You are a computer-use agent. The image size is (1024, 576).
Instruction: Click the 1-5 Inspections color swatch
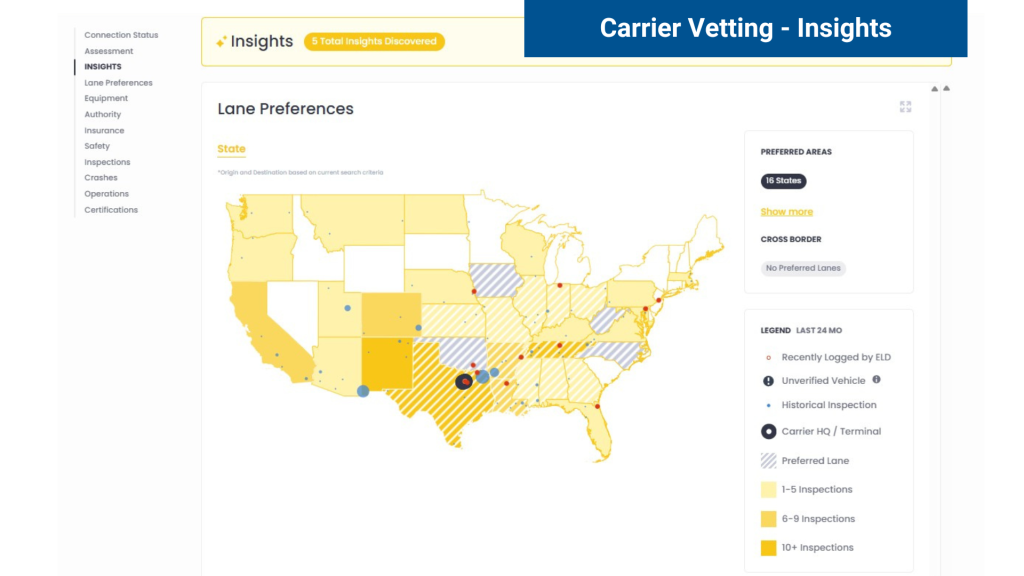[x=768, y=490]
